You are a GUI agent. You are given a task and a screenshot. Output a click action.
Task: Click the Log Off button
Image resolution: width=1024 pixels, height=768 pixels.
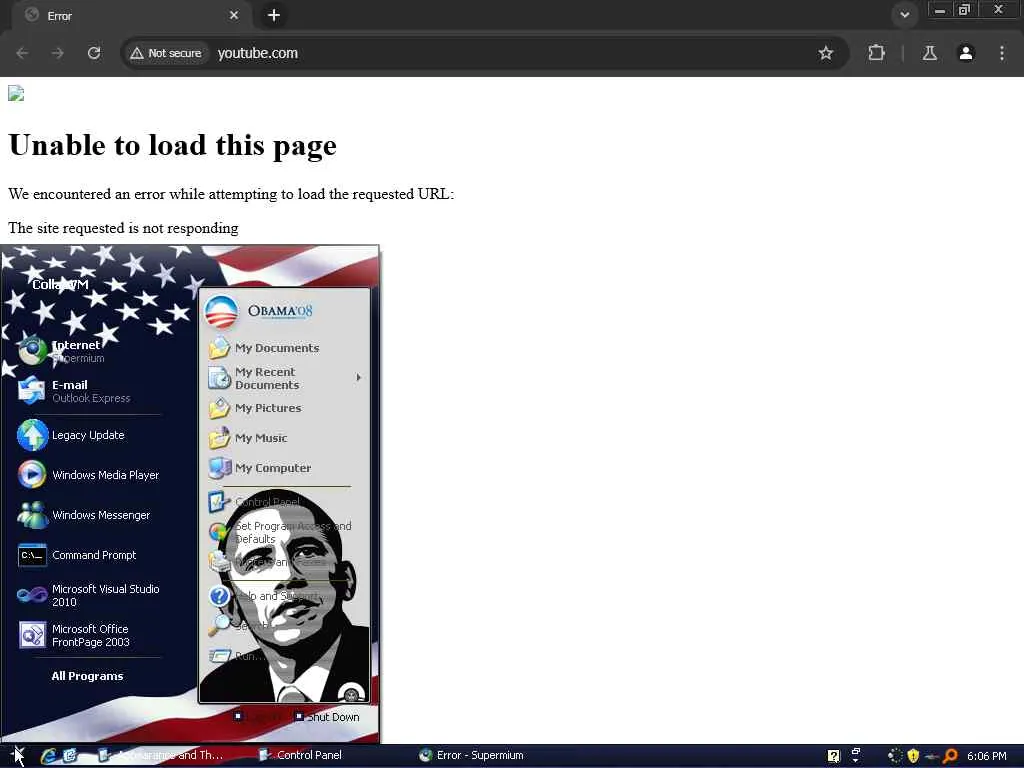coord(258,717)
